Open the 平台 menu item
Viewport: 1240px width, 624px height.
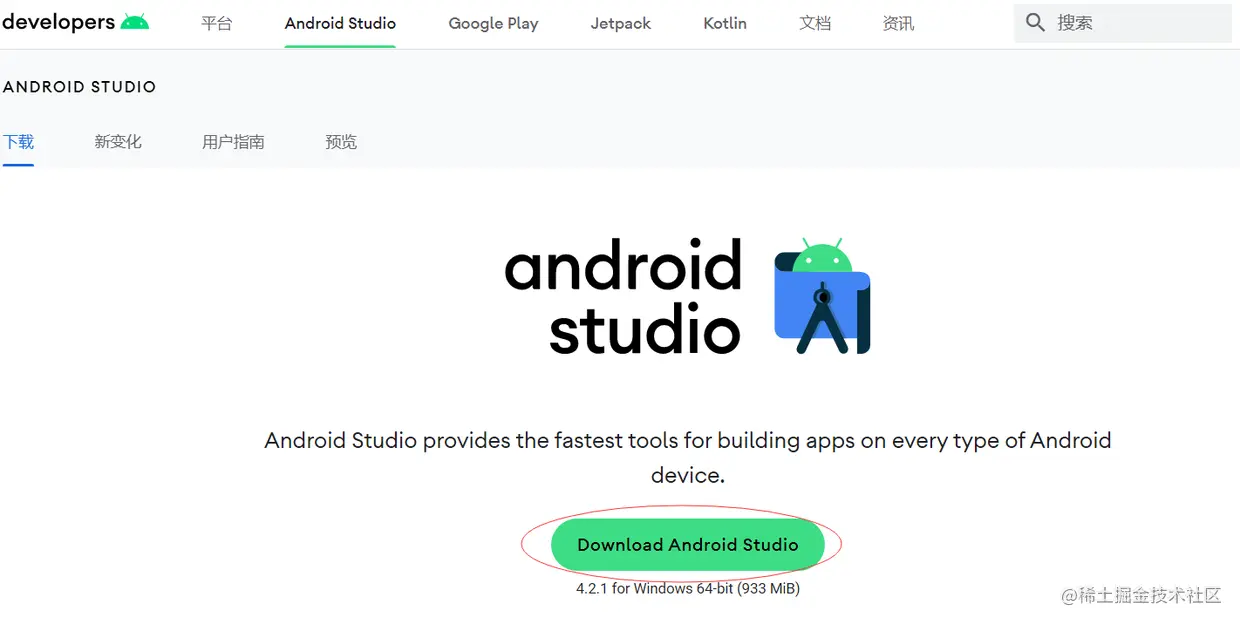216,23
